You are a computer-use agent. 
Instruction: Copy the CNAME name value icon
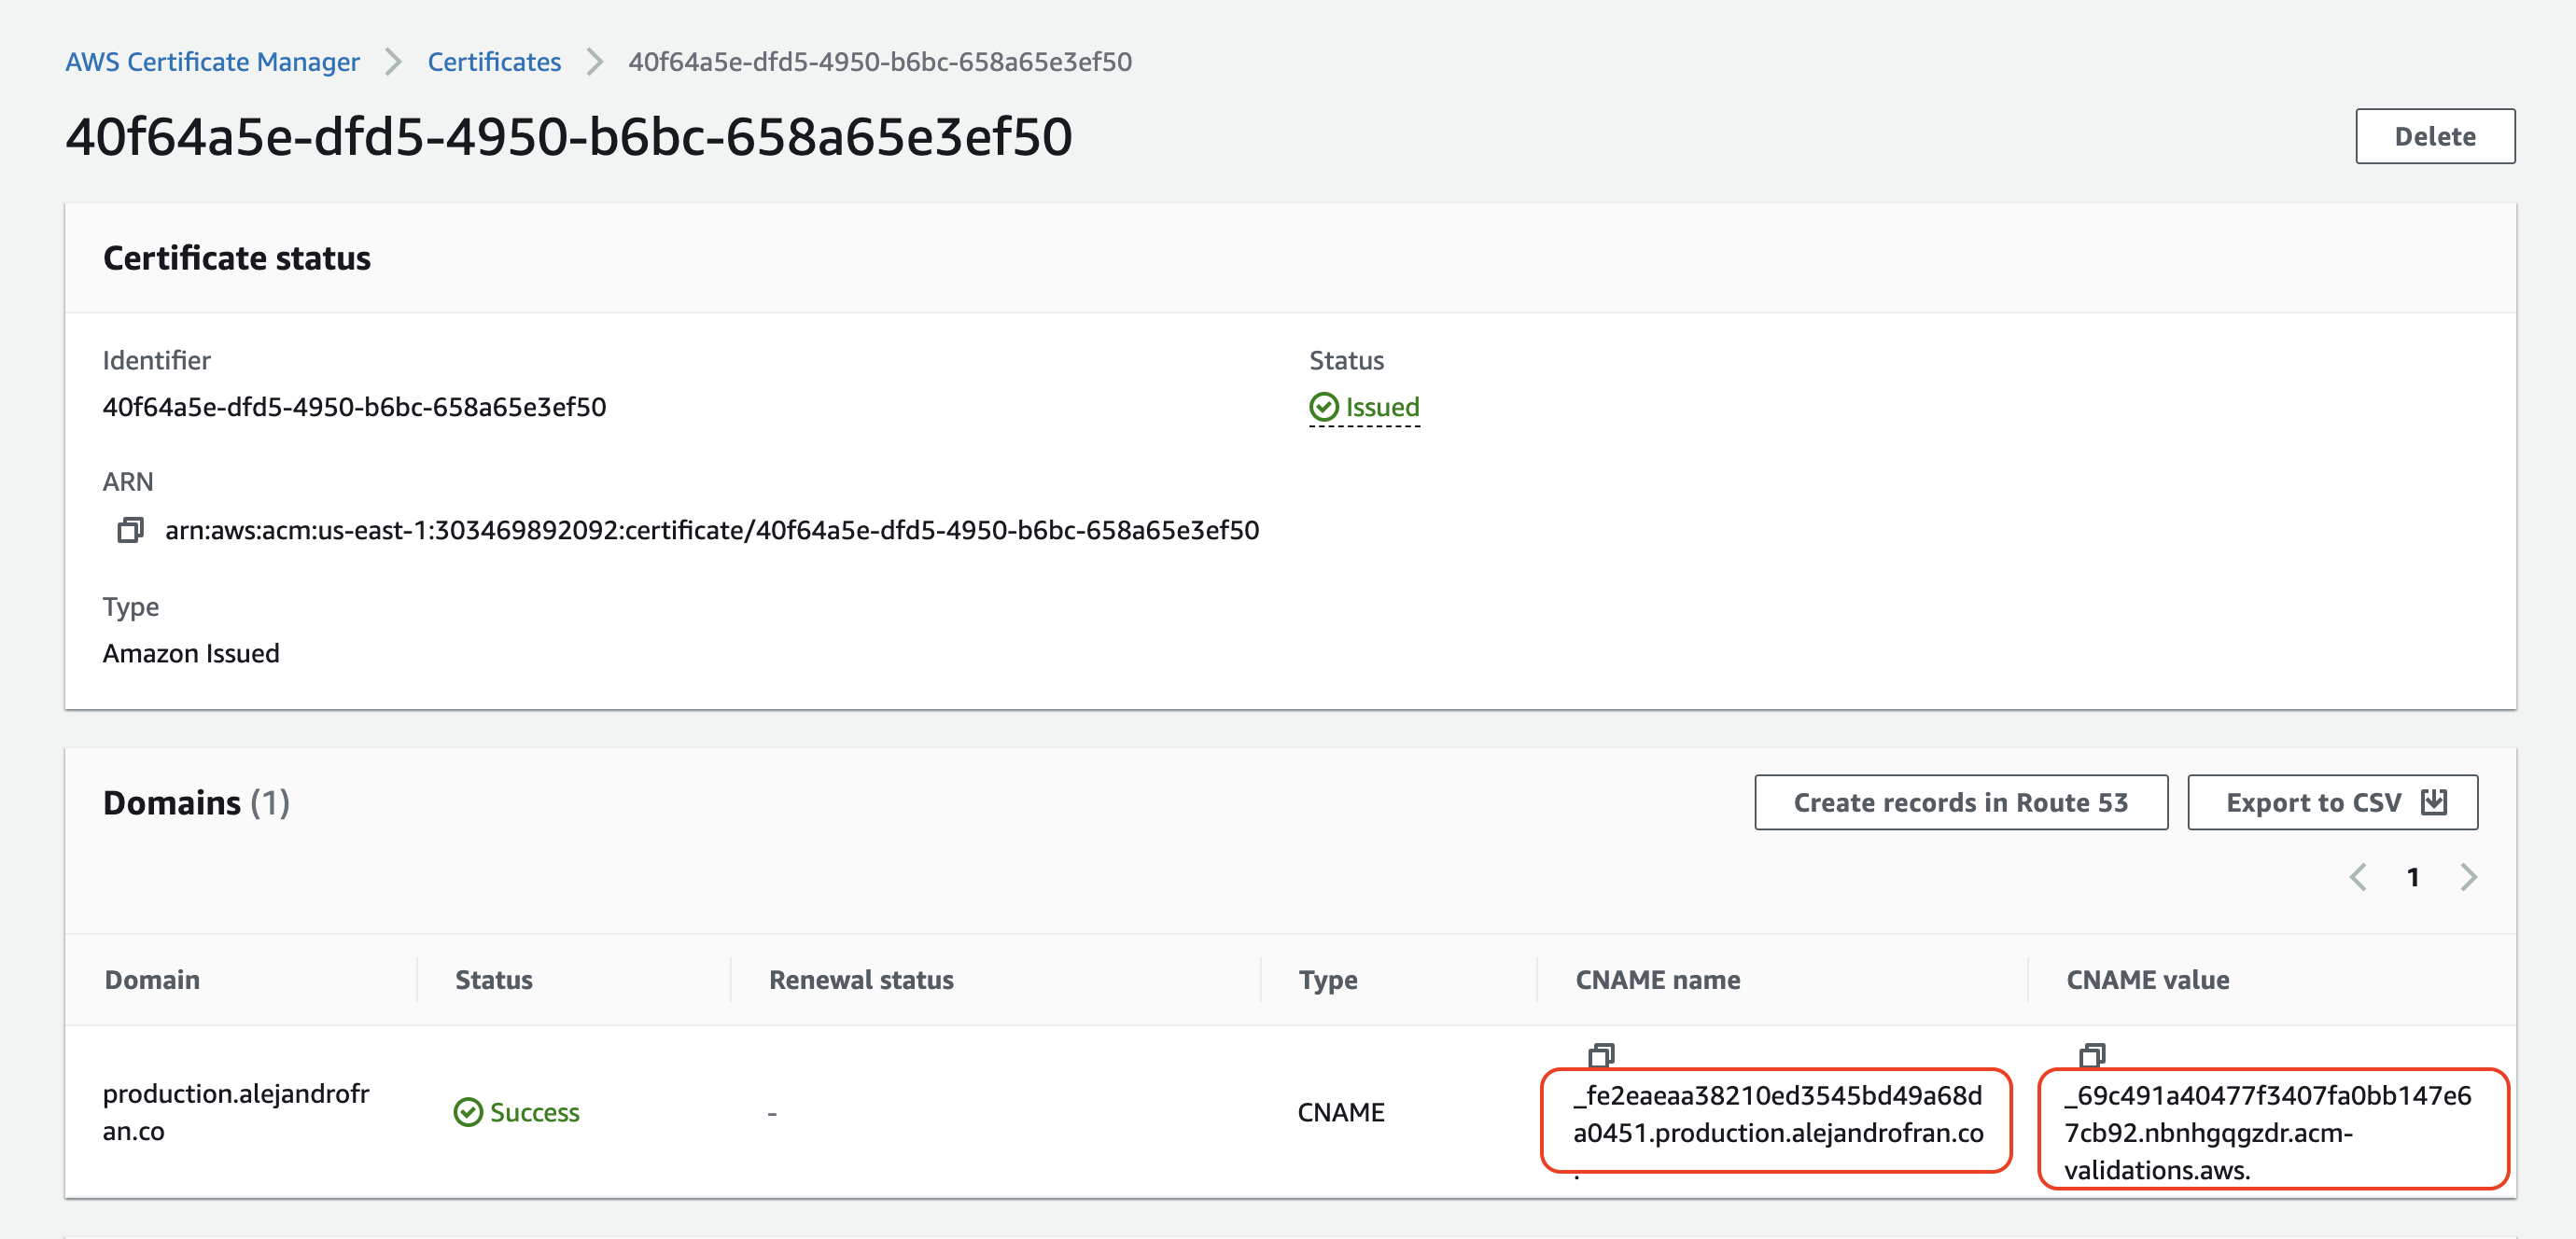point(1601,1055)
